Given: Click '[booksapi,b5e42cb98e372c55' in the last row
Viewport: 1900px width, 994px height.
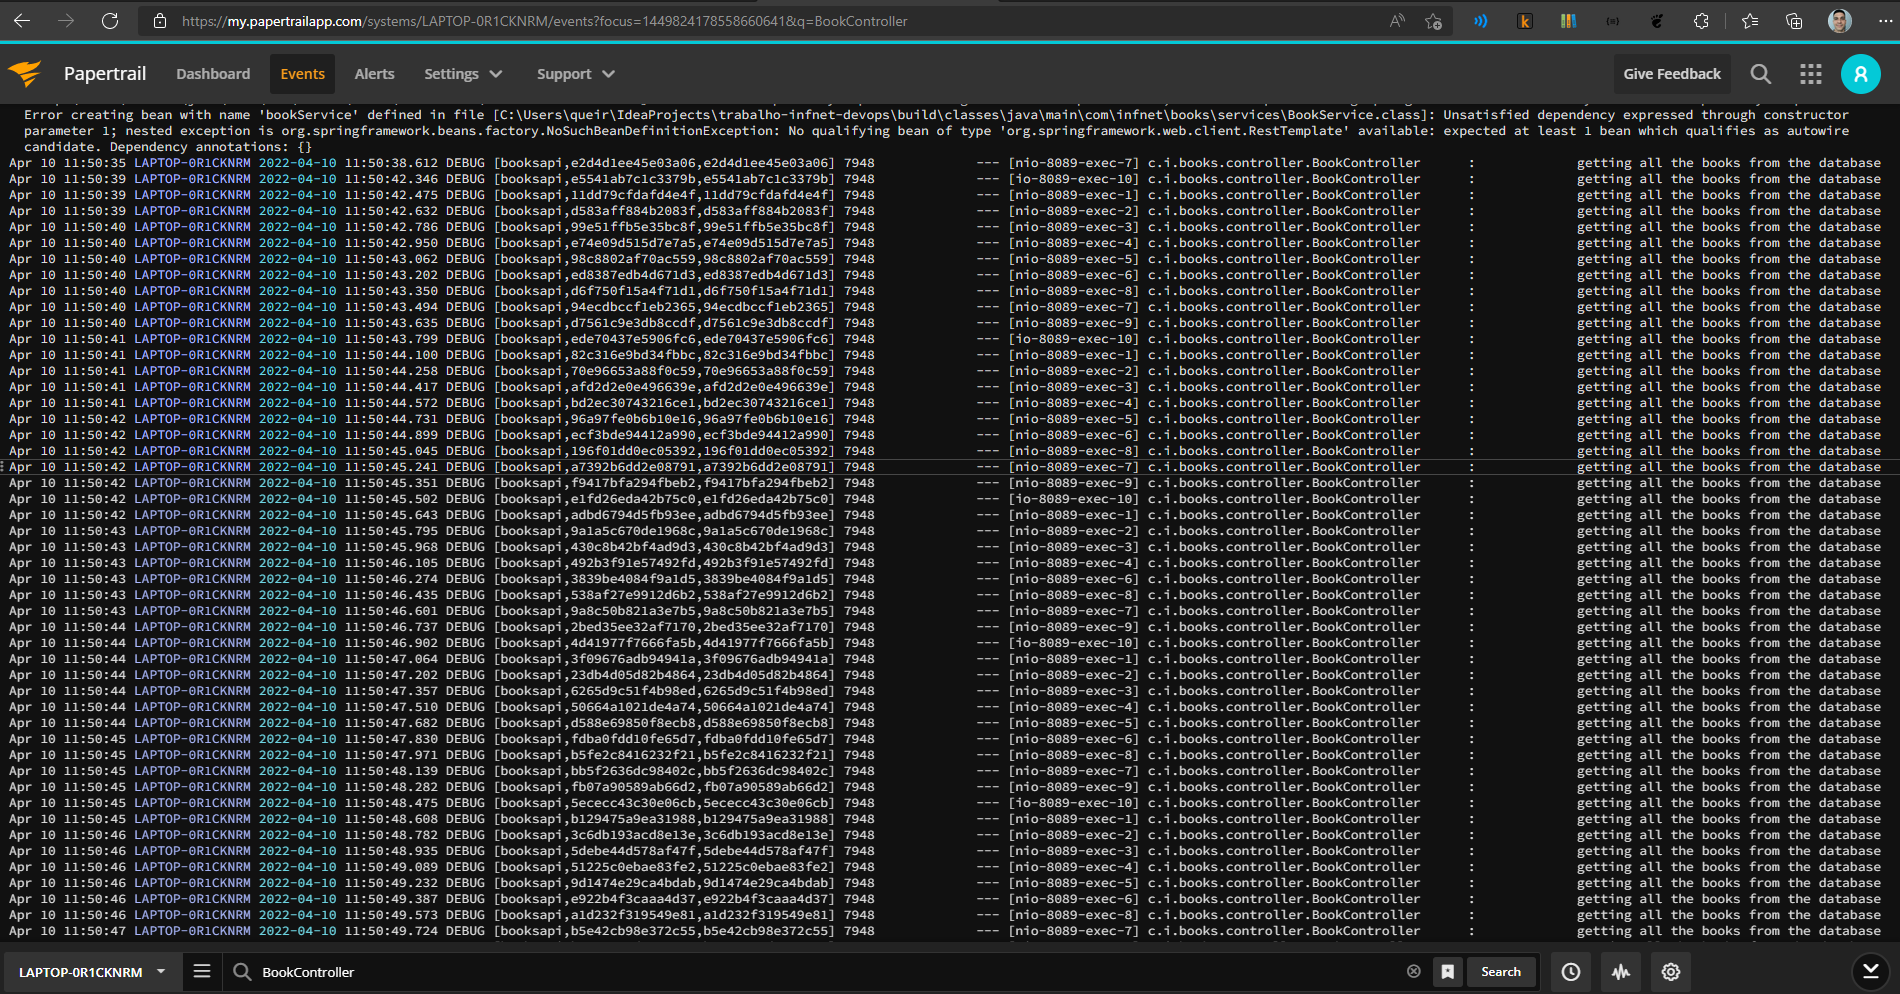Looking at the screenshot, I should 594,931.
